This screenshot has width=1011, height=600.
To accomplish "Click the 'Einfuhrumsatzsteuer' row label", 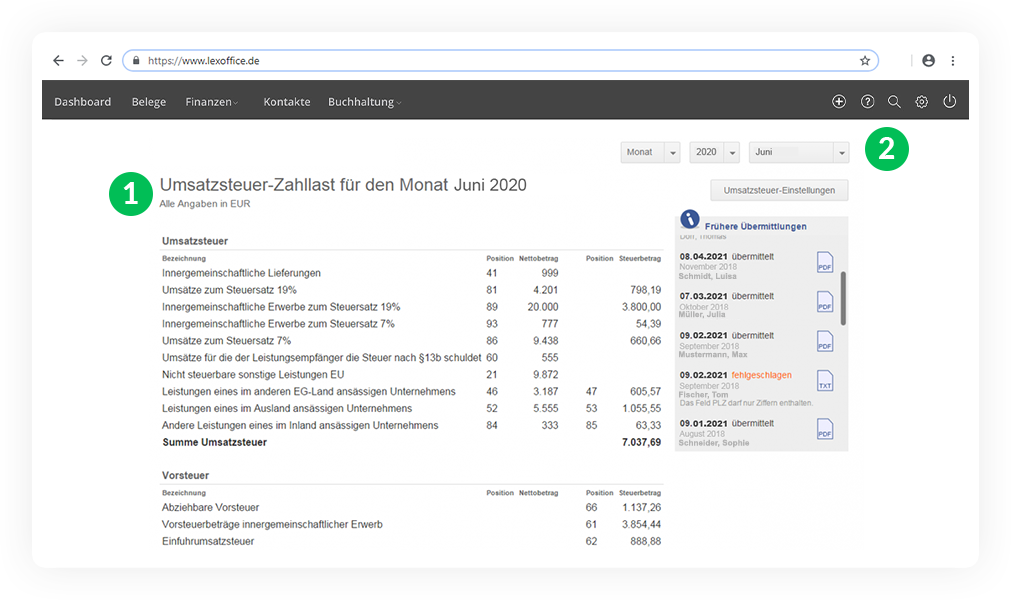I will click(208, 541).
